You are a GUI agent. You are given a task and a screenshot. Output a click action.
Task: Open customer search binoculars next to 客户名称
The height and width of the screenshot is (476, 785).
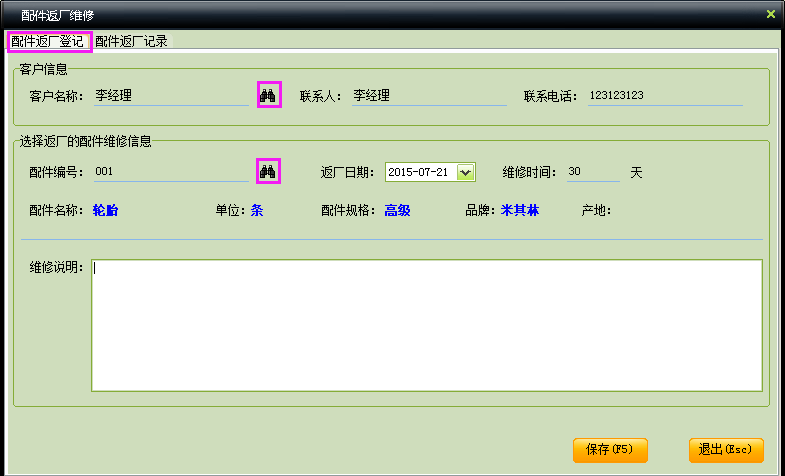click(x=269, y=95)
